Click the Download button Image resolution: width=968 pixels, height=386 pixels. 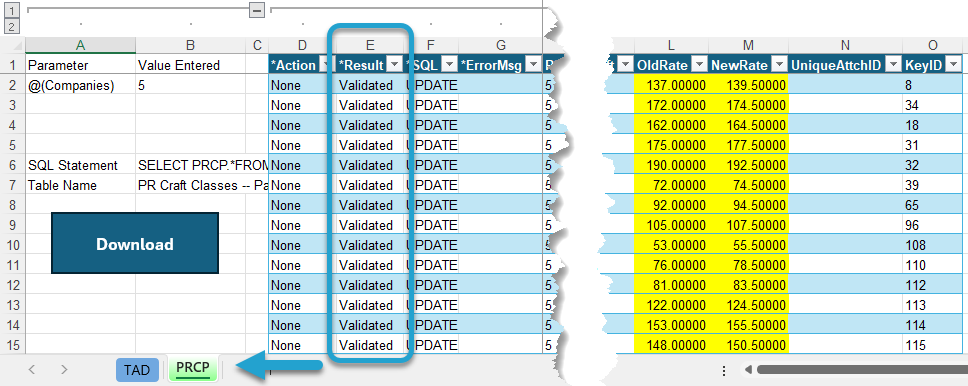[x=135, y=243]
